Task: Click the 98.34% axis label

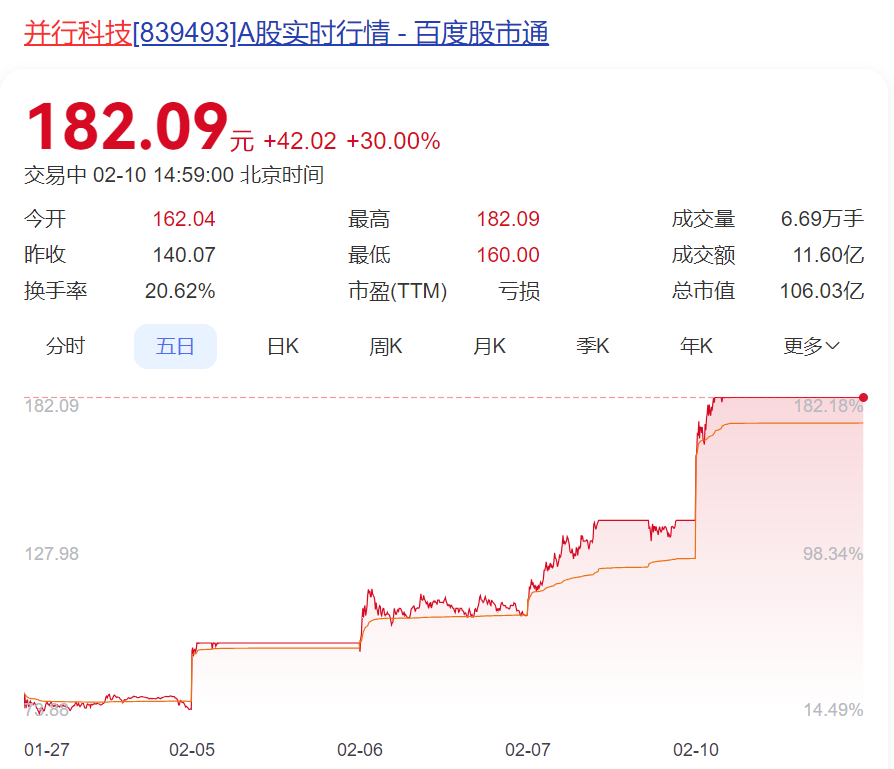Action: coord(833,554)
